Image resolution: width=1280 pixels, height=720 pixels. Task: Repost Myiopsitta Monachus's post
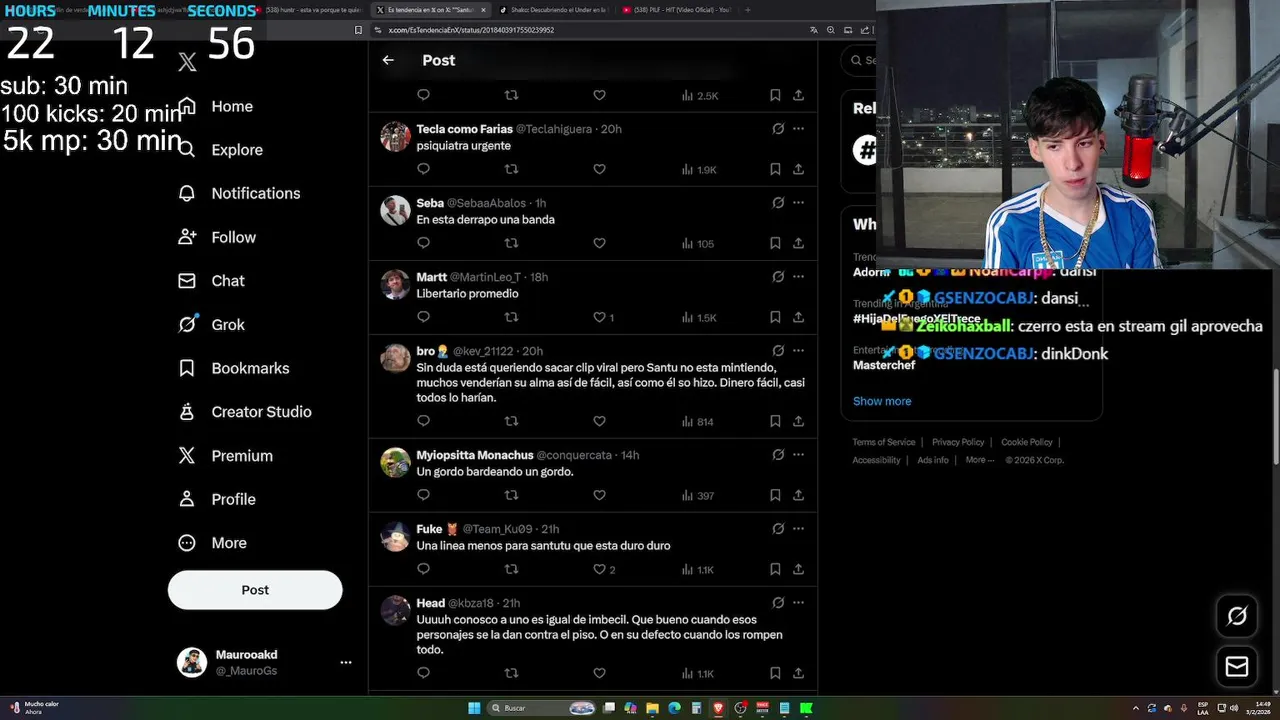click(x=511, y=495)
